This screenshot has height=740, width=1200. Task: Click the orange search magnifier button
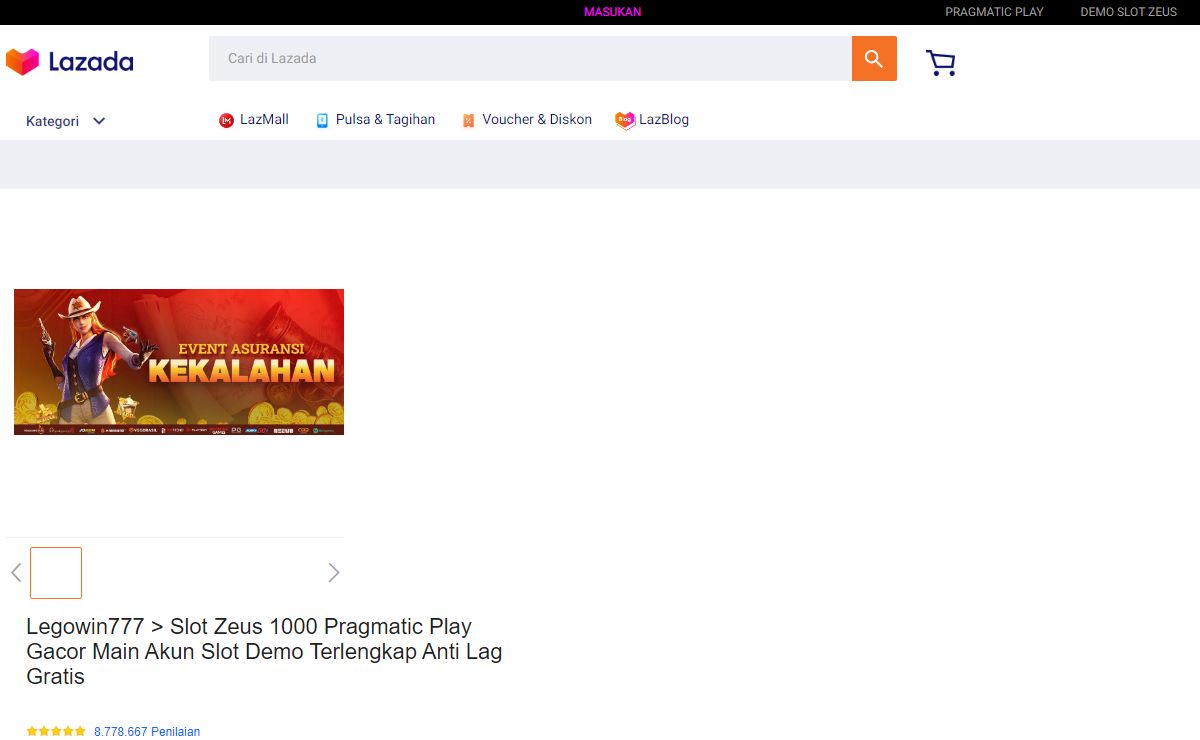tap(874, 59)
